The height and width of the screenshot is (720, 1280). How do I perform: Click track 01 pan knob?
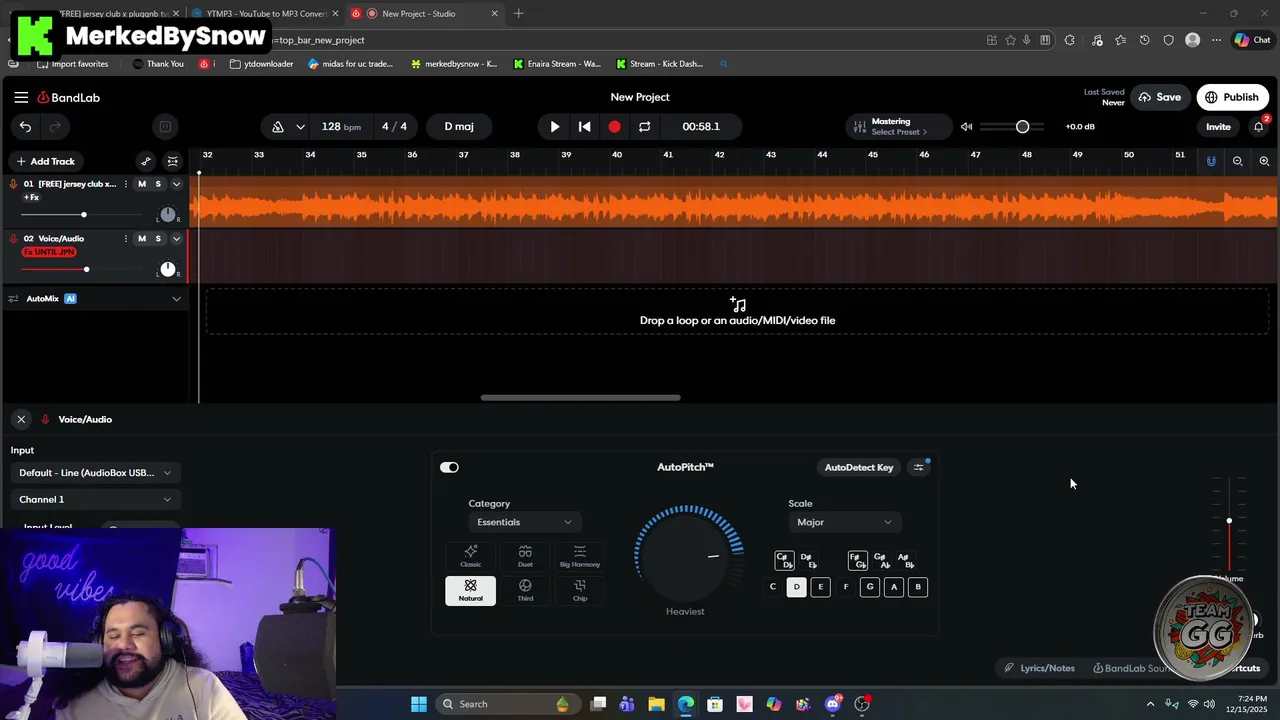click(168, 215)
